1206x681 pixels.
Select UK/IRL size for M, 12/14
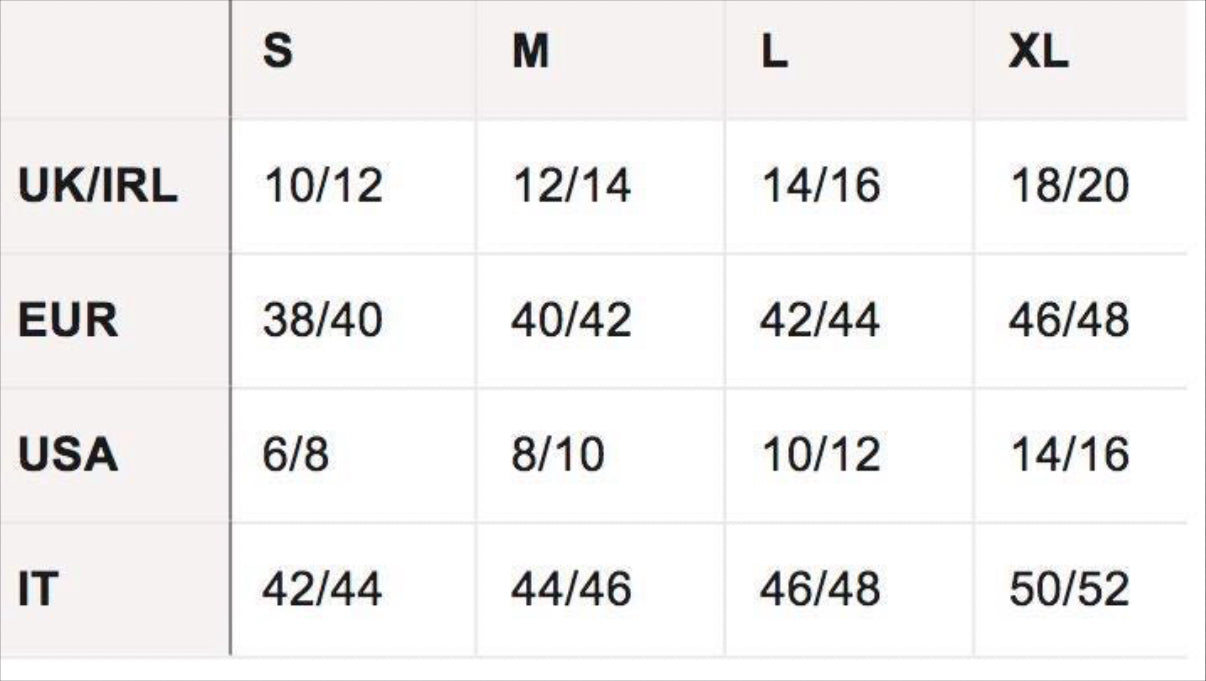572,186
